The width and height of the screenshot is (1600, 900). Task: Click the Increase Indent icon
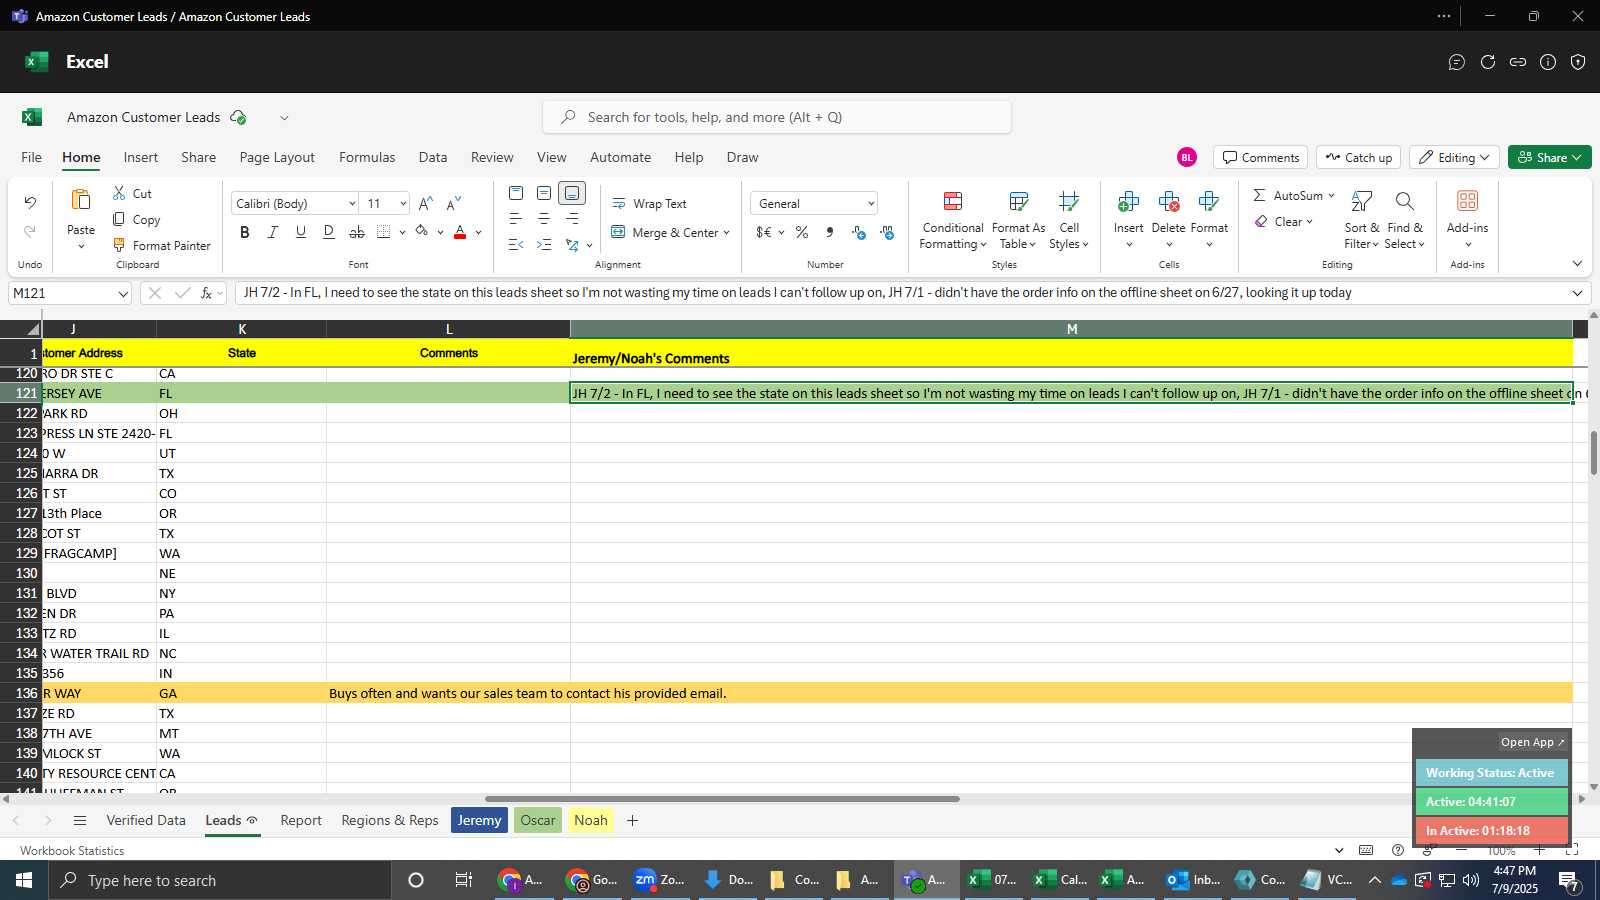pos(544,244)
